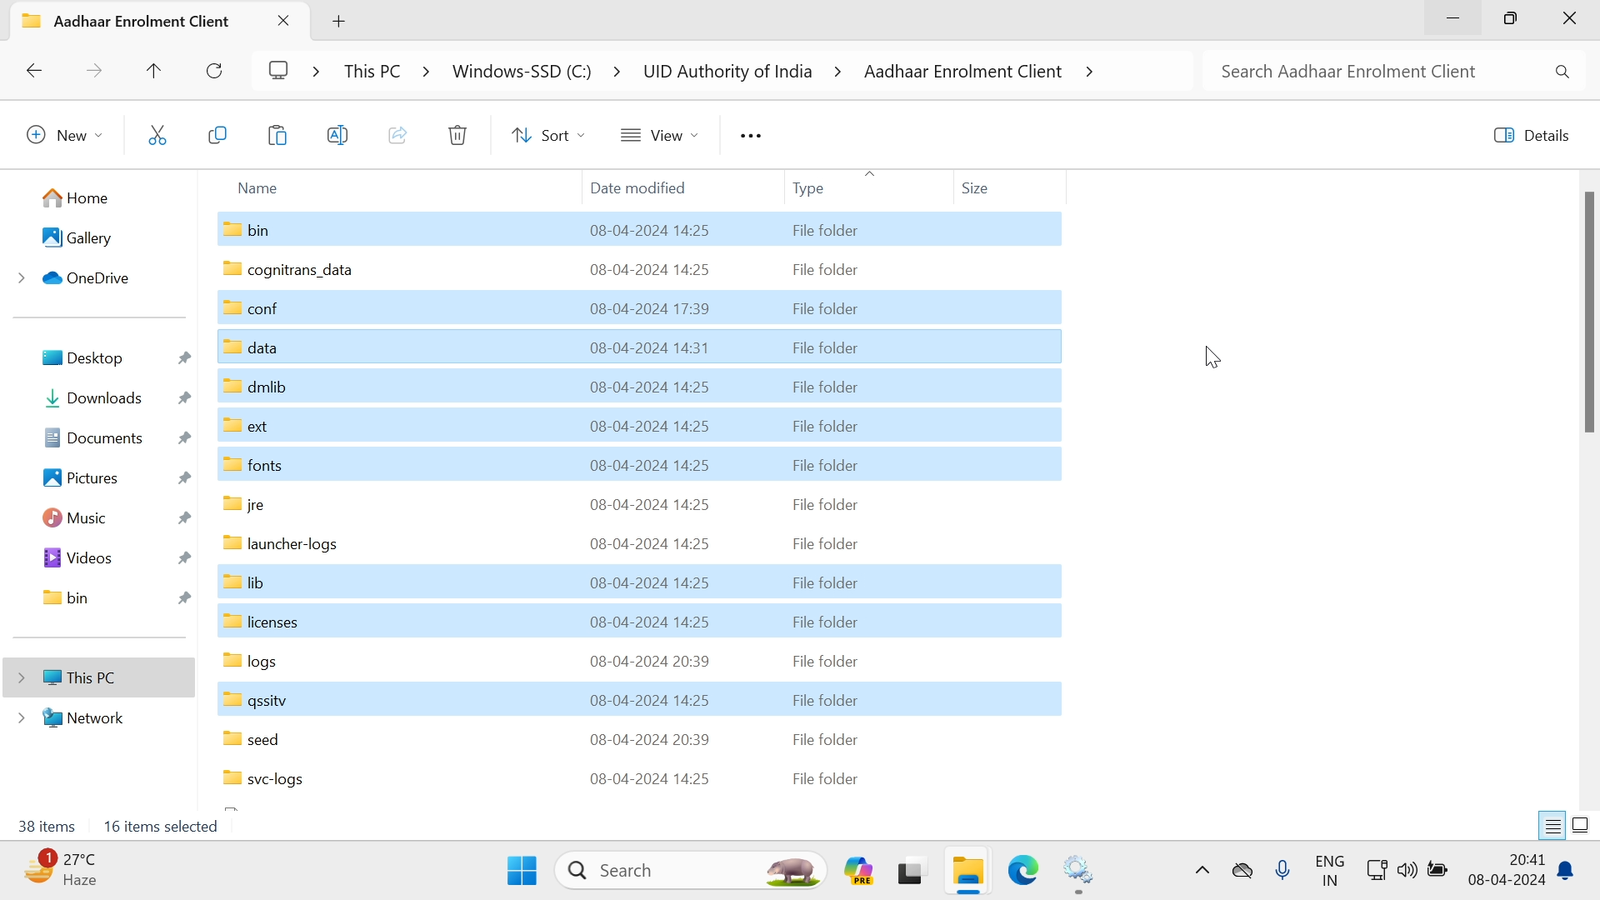Screen dimensions: 1600x900
Task: Expand OneDrive tree node
Action: click(x=21, y=278)
